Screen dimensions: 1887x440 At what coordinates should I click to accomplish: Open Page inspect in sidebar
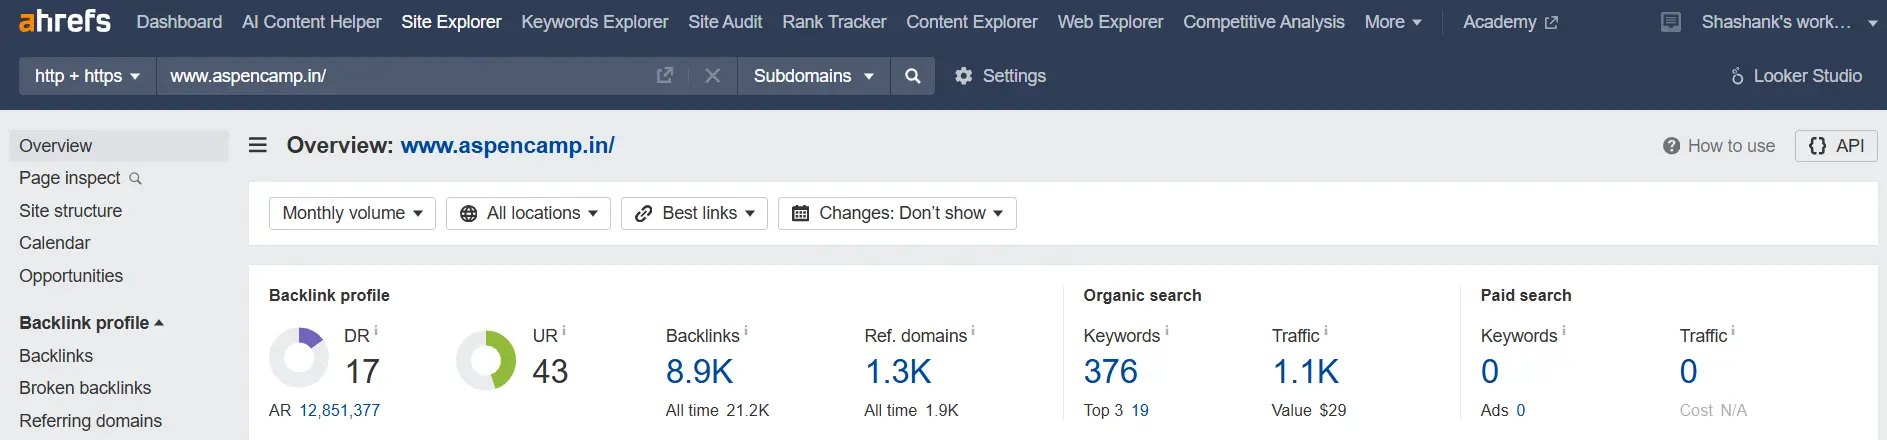tap(70, 178)
